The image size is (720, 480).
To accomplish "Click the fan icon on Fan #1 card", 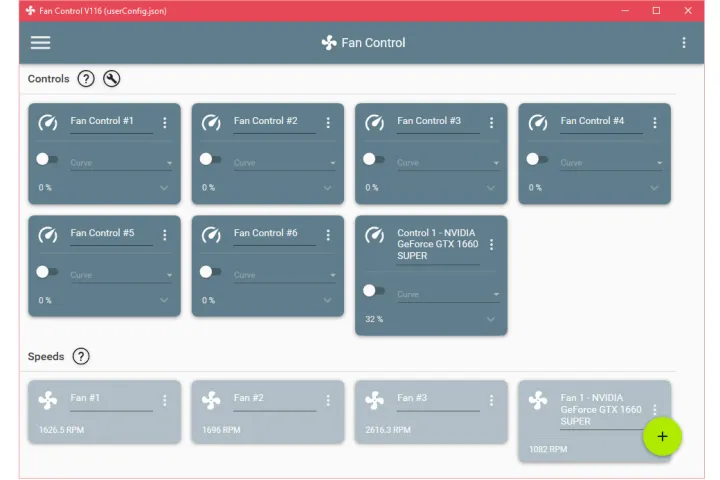I will 48,400.
